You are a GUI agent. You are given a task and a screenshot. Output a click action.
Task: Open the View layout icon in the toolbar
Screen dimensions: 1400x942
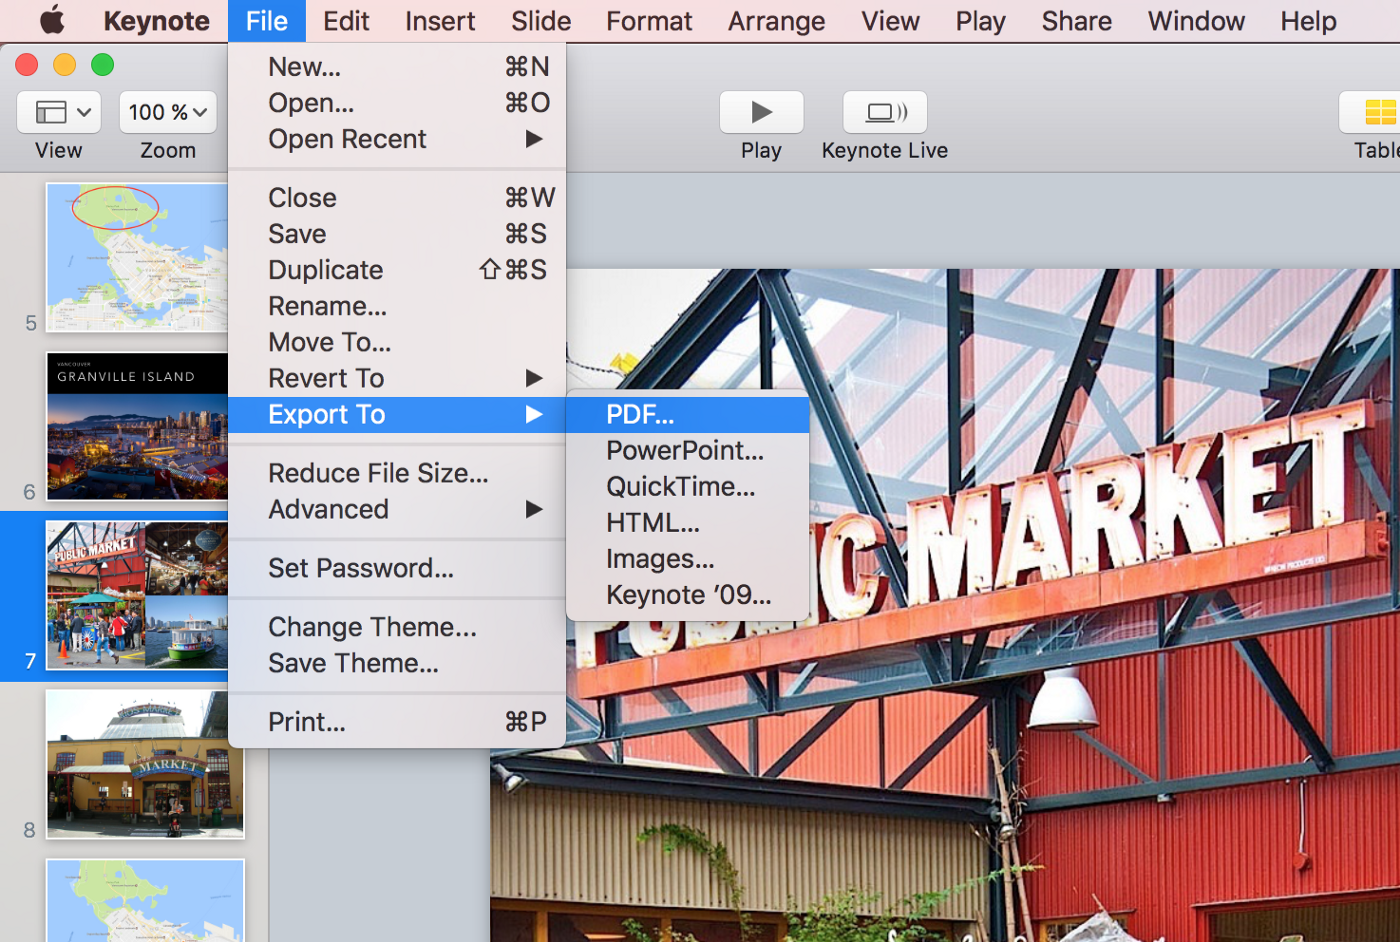point(59,112)
